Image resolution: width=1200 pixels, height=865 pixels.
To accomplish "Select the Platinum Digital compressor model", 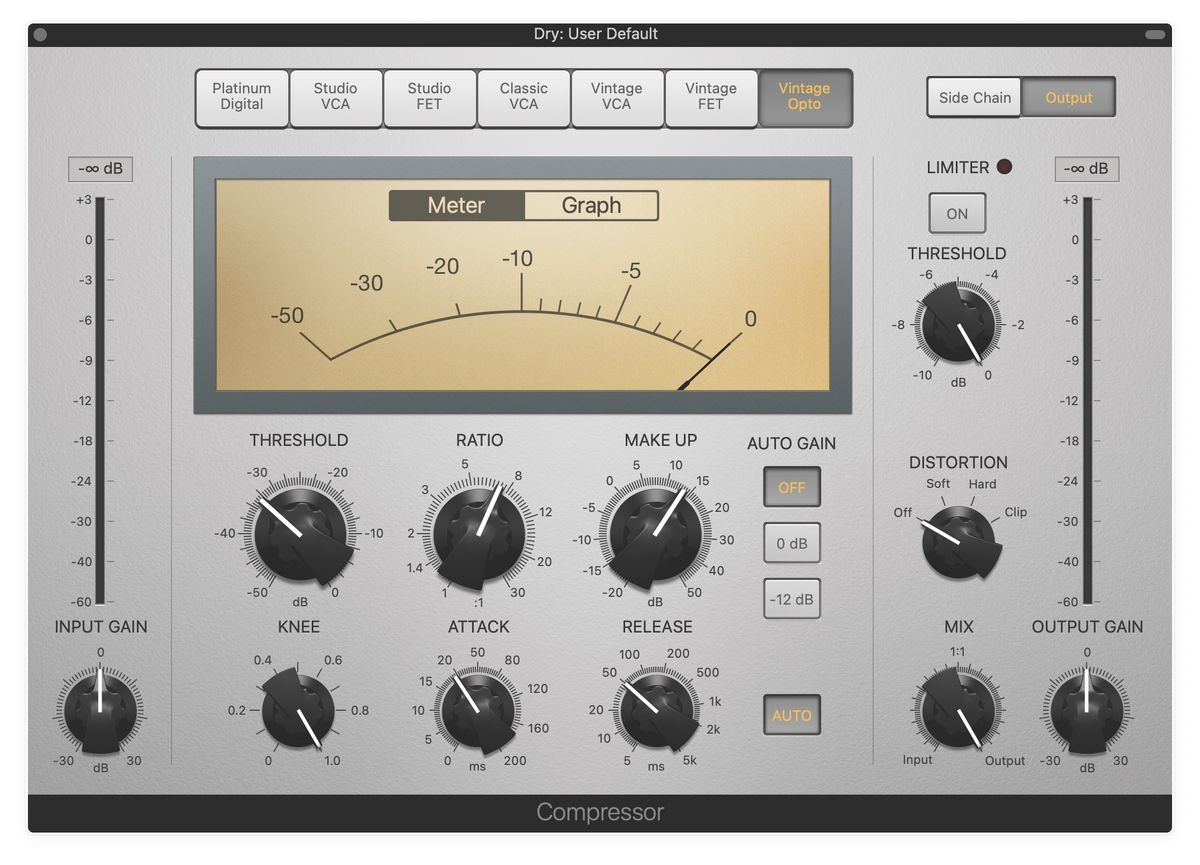I will pyautogui.click(x=241, y=97).
